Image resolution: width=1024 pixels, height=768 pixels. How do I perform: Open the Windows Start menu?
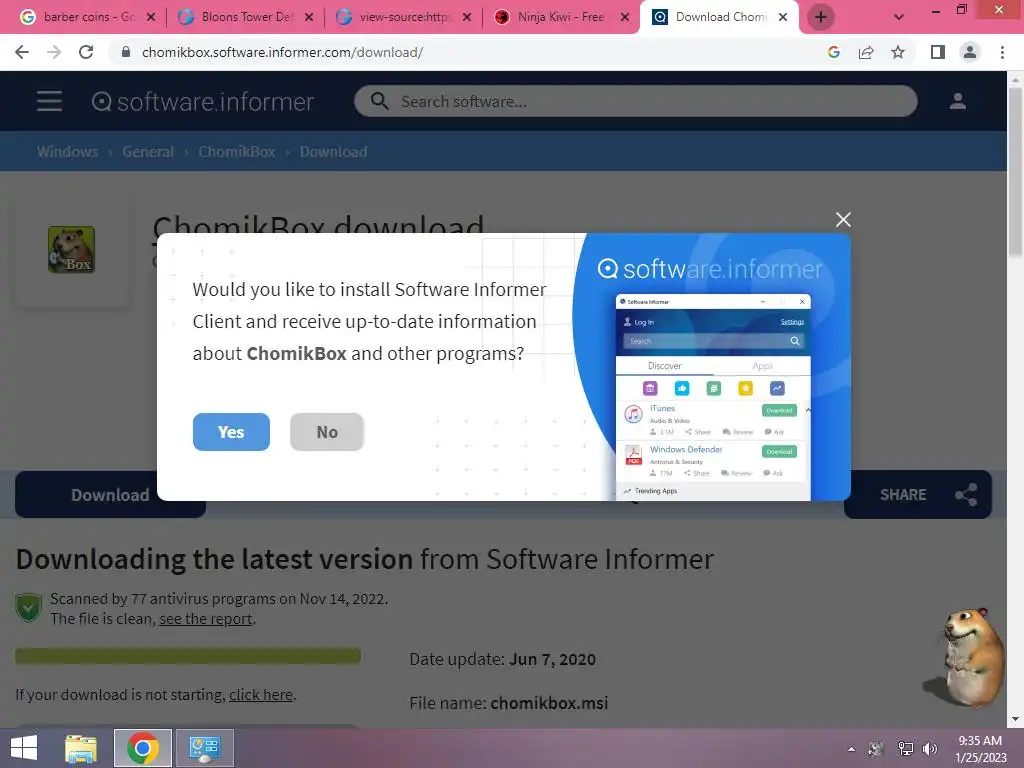click(x=24, y=748)
